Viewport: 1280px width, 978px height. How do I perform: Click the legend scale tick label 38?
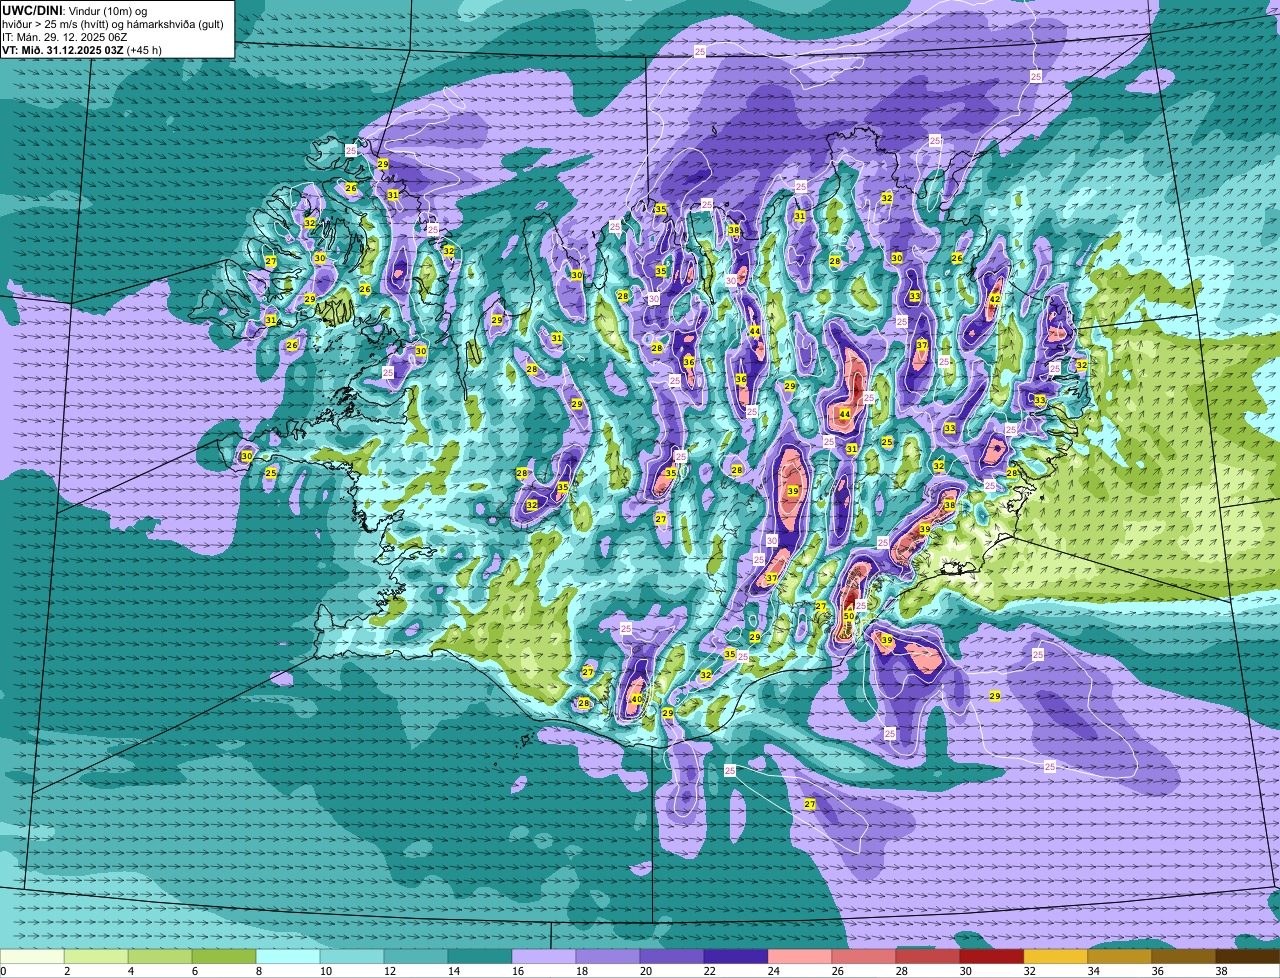pyautogui.click(x=1222, y=971)
